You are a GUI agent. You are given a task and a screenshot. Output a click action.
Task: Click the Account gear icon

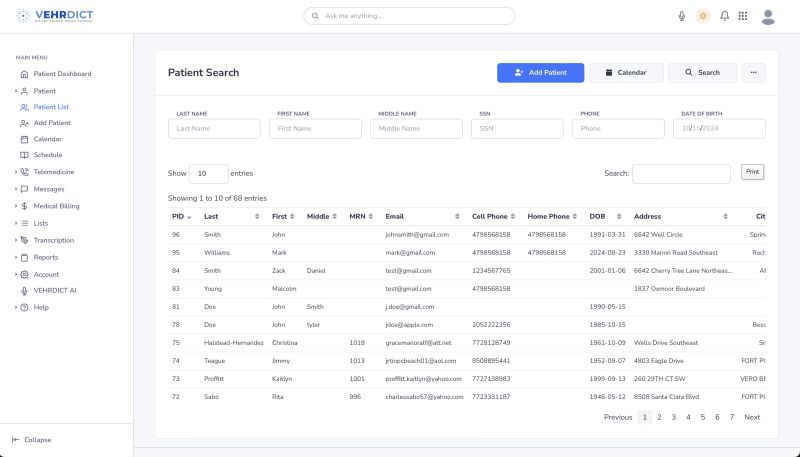point(24,274)
